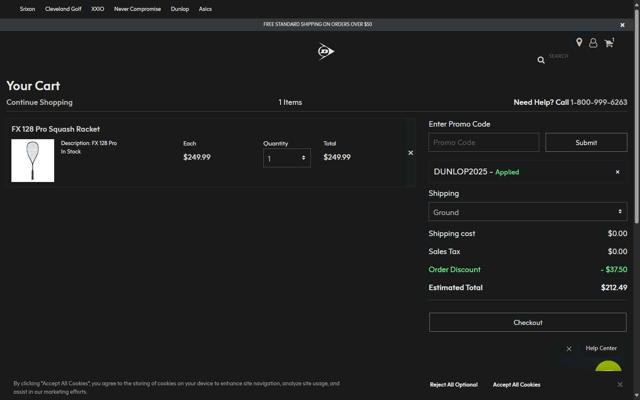Go to Never Compromise brand site
The height and width of the screenshot is (400, 640).
click(137, 9)
